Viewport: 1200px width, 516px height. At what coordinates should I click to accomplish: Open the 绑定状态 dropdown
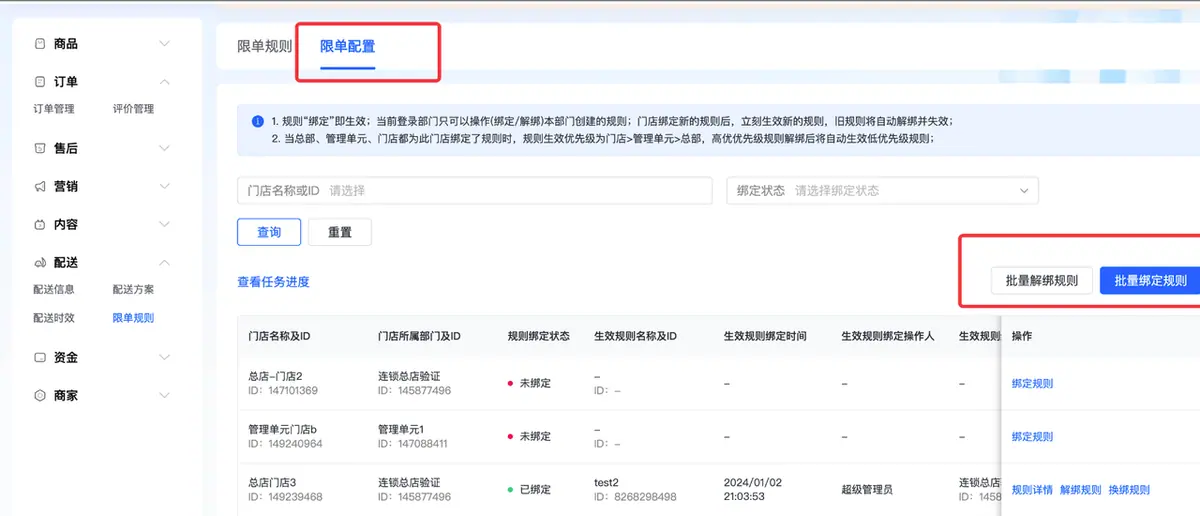[x=882, y=190]
